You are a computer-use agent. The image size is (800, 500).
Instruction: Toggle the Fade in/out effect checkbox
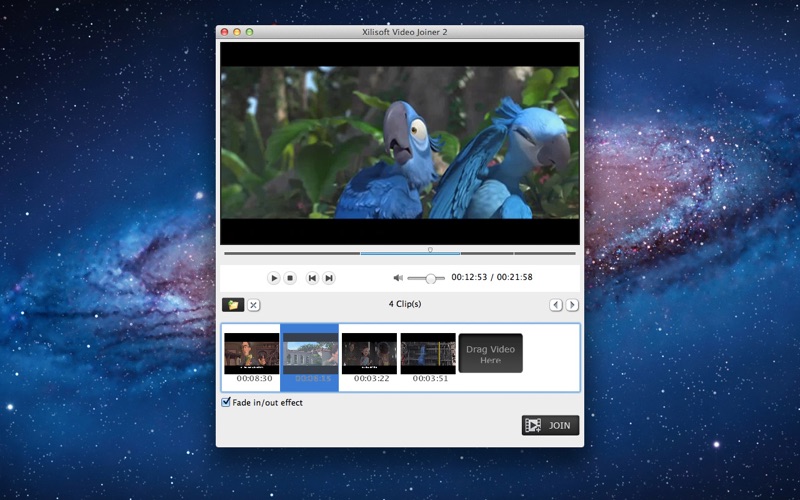click(226, 402)
